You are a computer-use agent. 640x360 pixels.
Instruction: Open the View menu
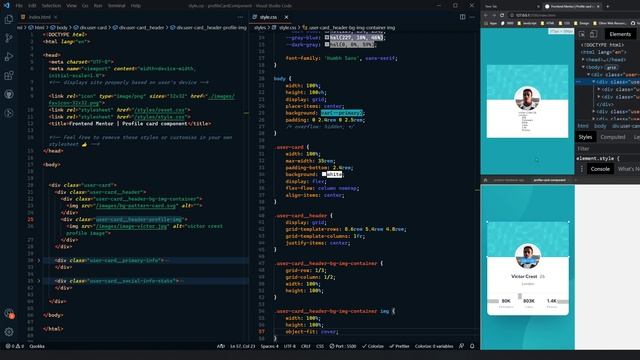71,6
